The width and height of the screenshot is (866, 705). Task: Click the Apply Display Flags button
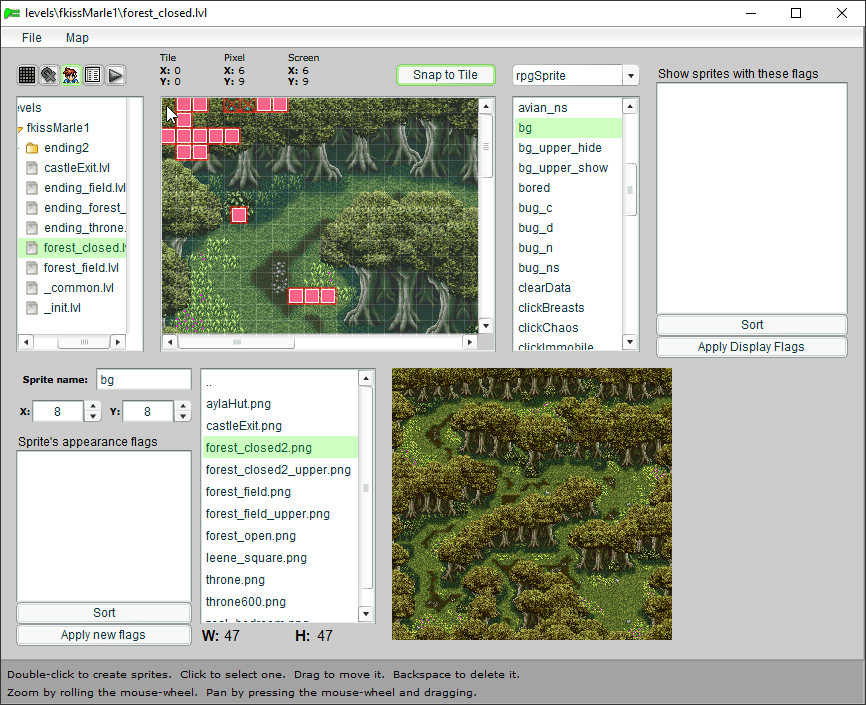click(x=751, y=347)
